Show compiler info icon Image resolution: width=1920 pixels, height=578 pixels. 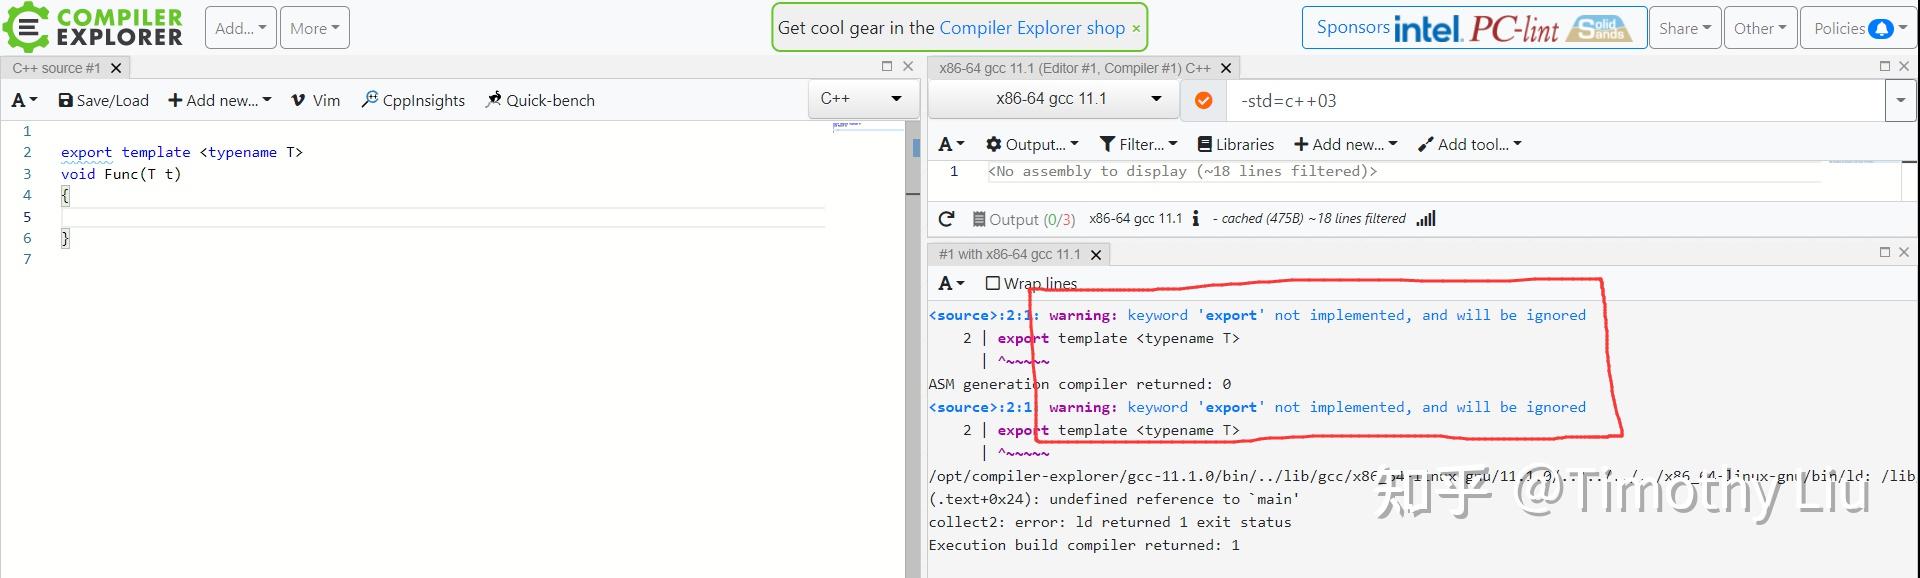(1196, 218)
